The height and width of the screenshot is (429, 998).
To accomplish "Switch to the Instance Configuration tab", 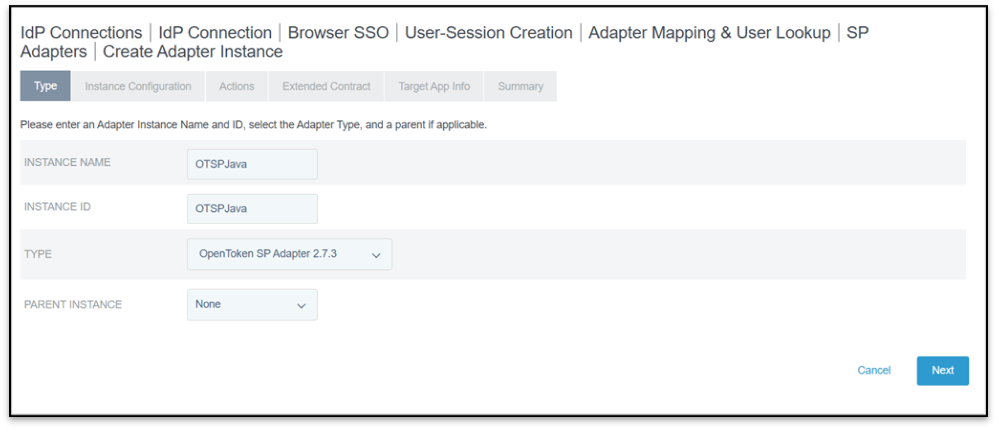I will point(138,86).
